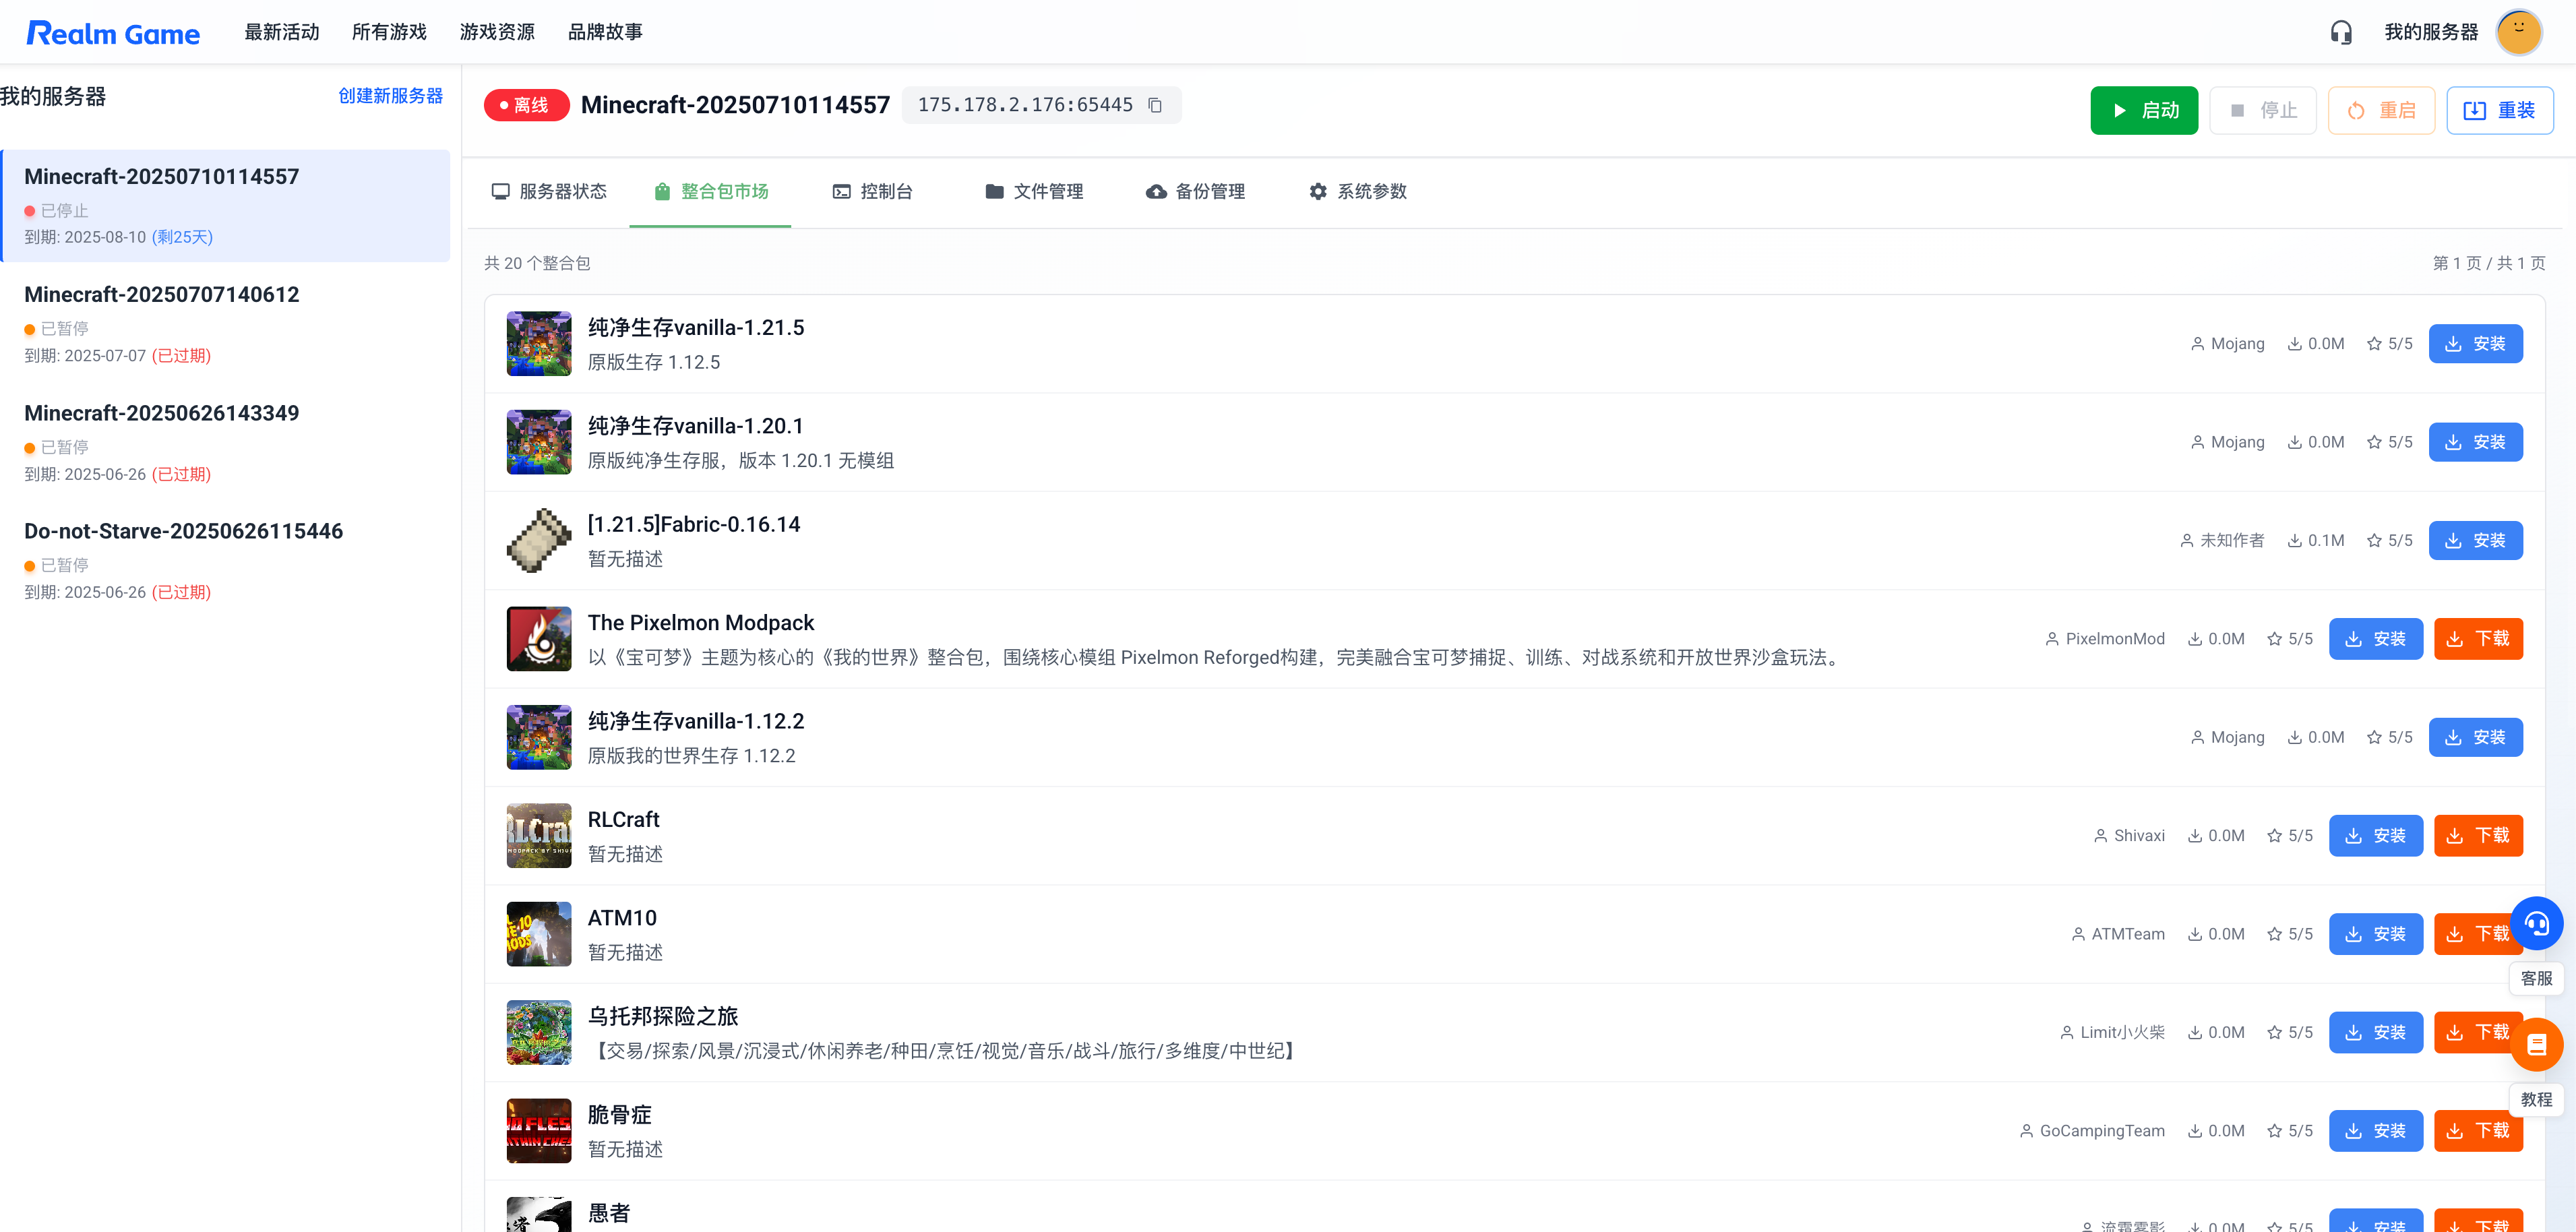Click 创建新服务器 link
2576x1232 pixels.
point(390,96)
